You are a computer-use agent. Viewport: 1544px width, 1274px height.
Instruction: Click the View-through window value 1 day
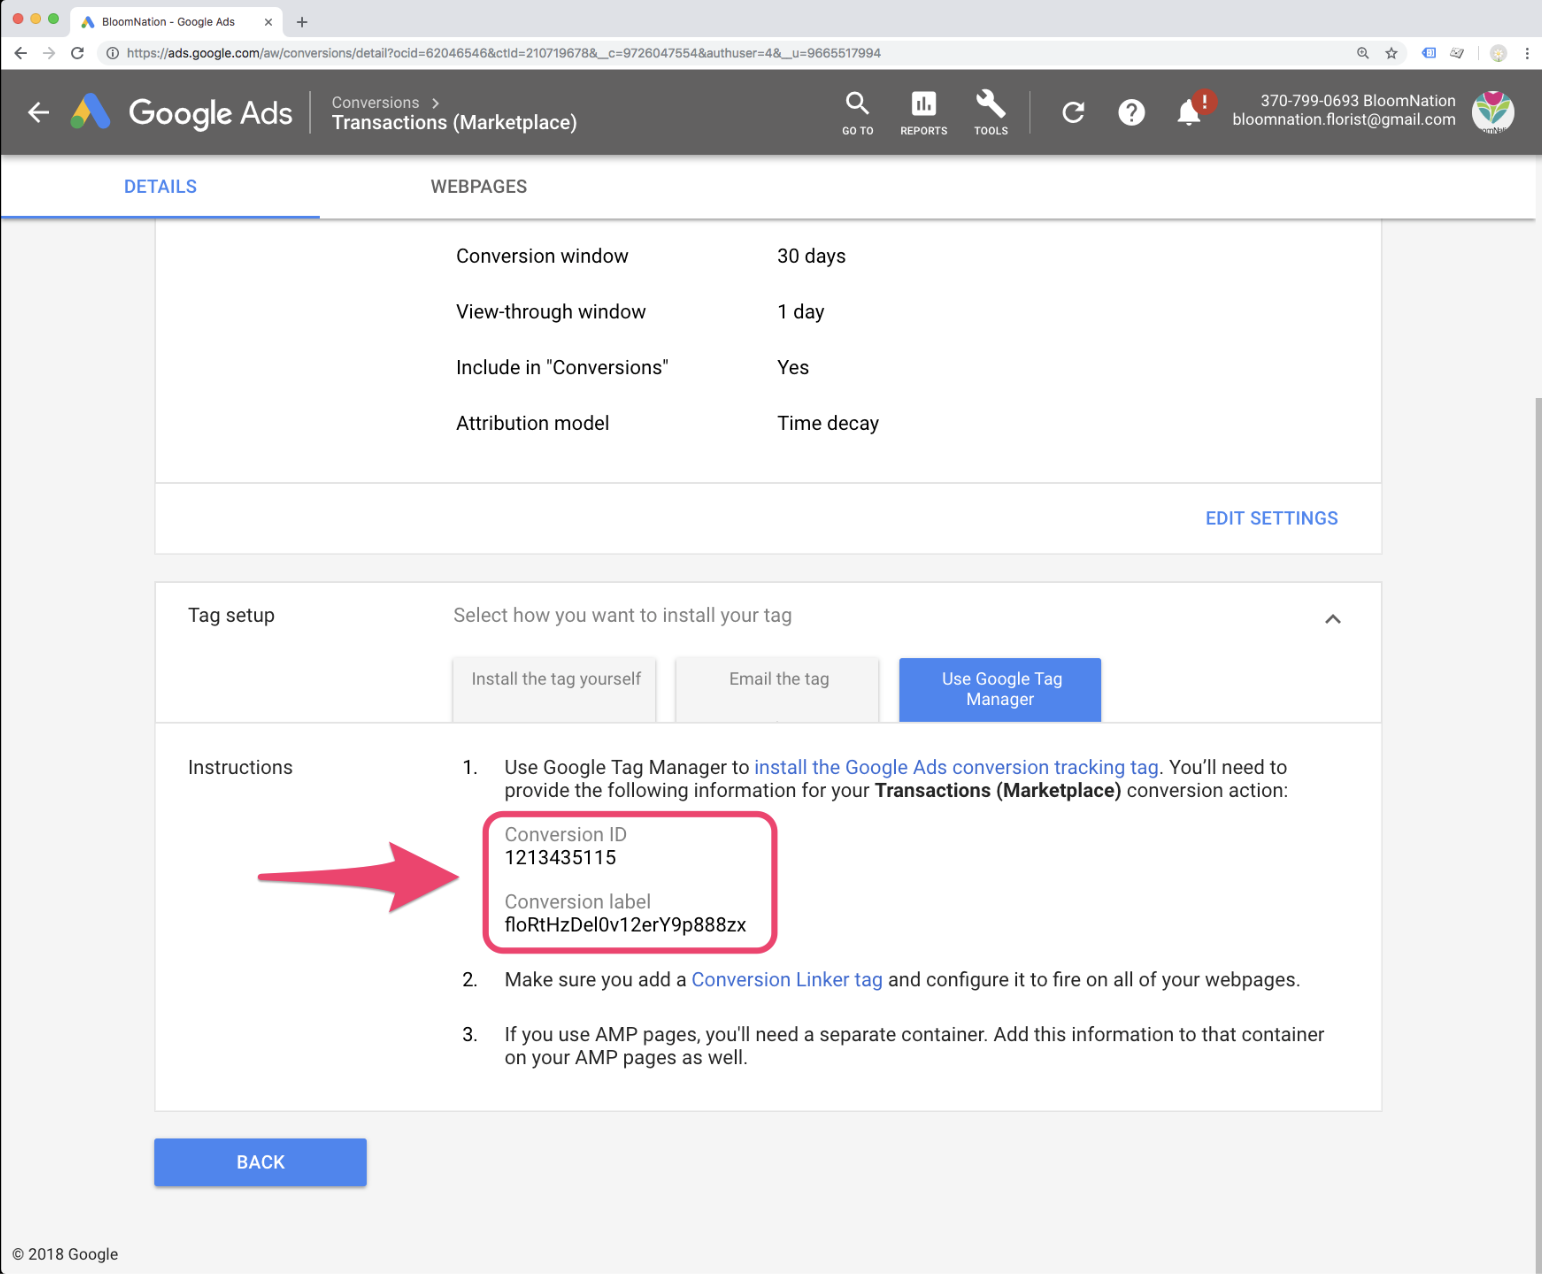point(801,312)
